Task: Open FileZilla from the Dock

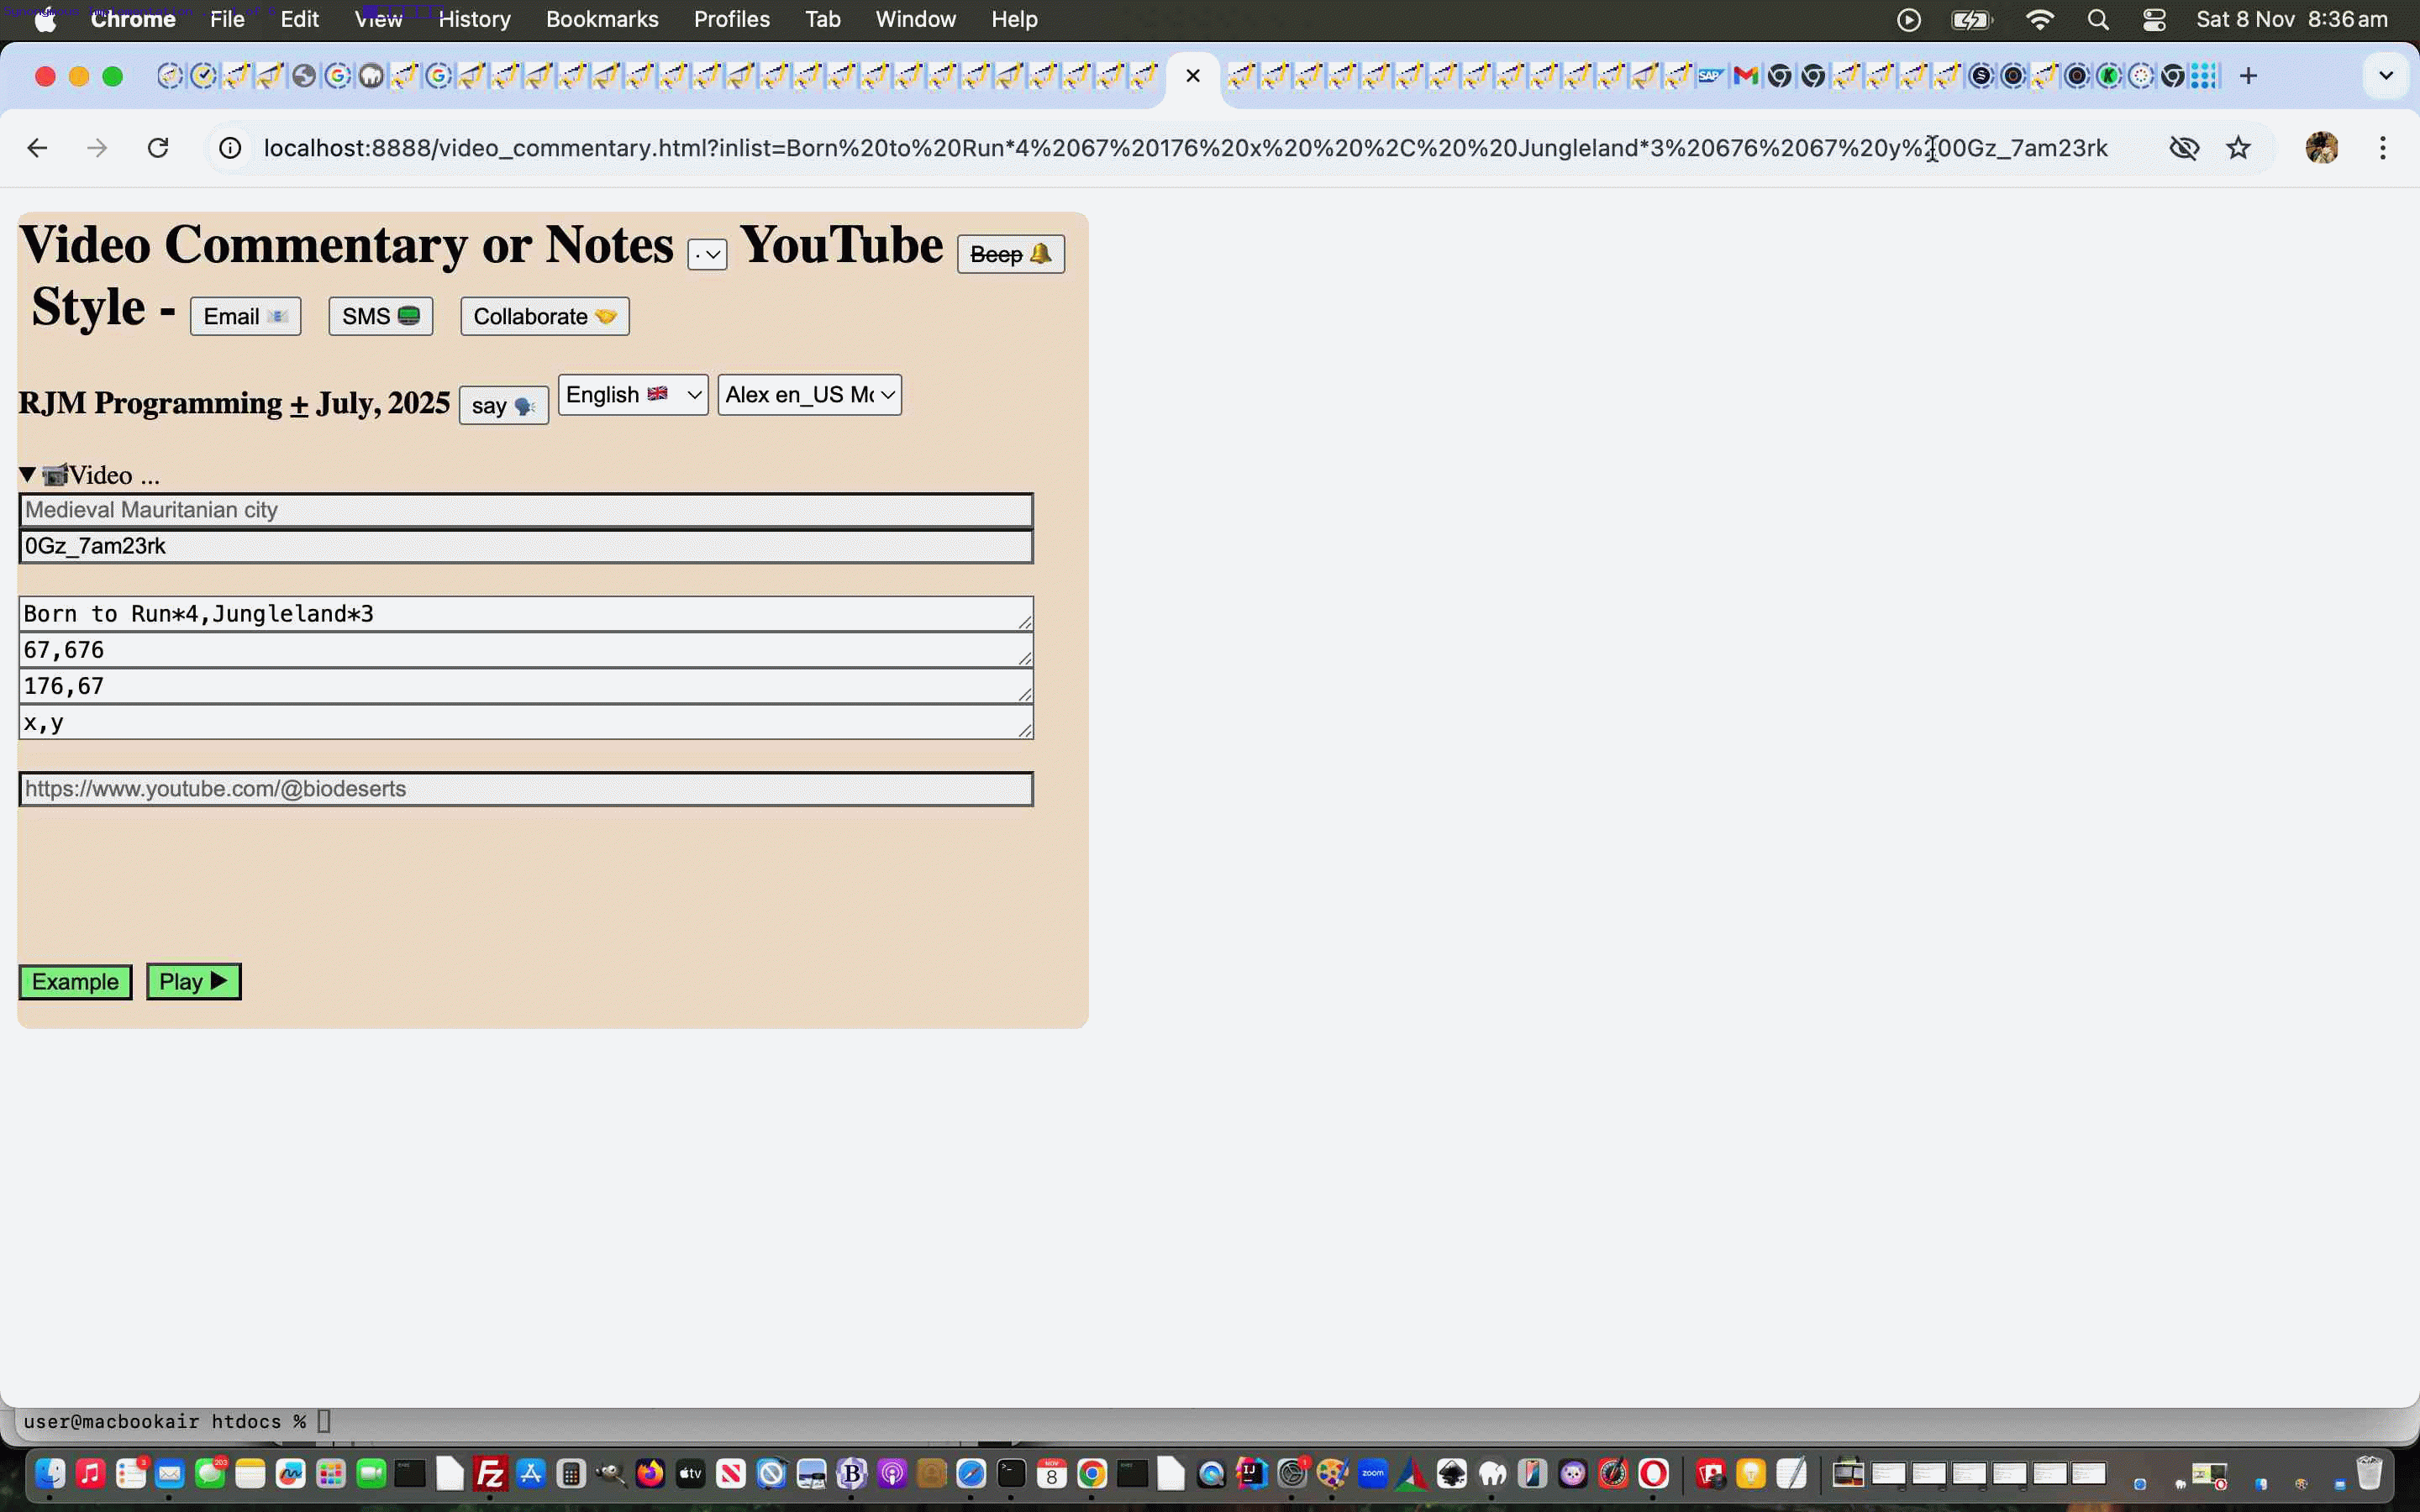Action: click(489, 1472)
